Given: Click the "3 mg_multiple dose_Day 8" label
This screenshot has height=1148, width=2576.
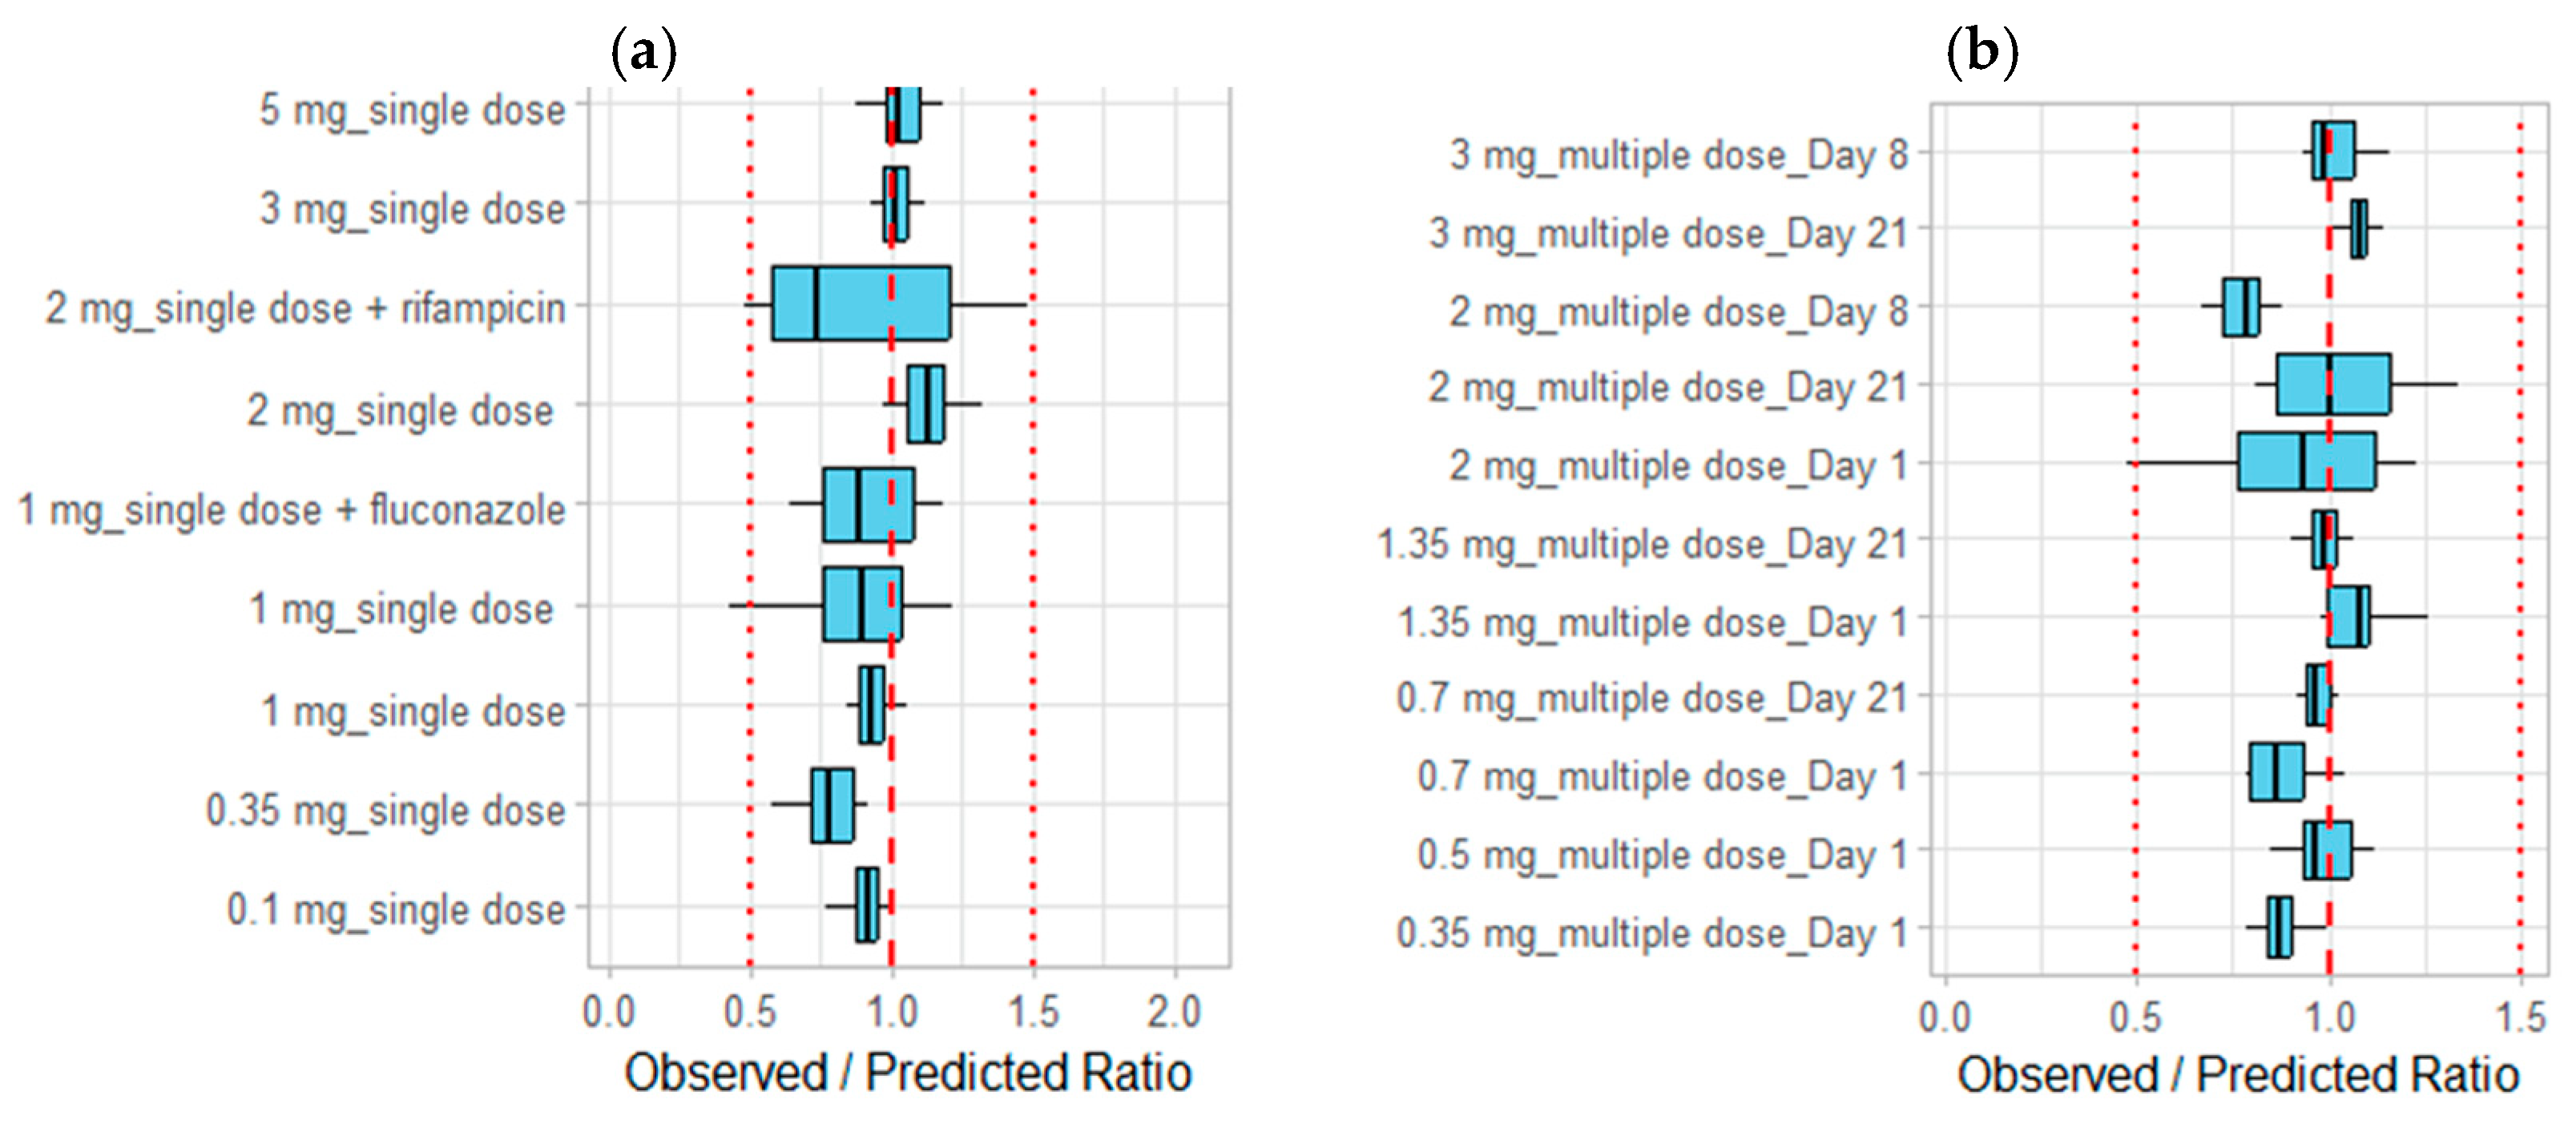Looking at the screenshot, I should (x=1679, y=155).
